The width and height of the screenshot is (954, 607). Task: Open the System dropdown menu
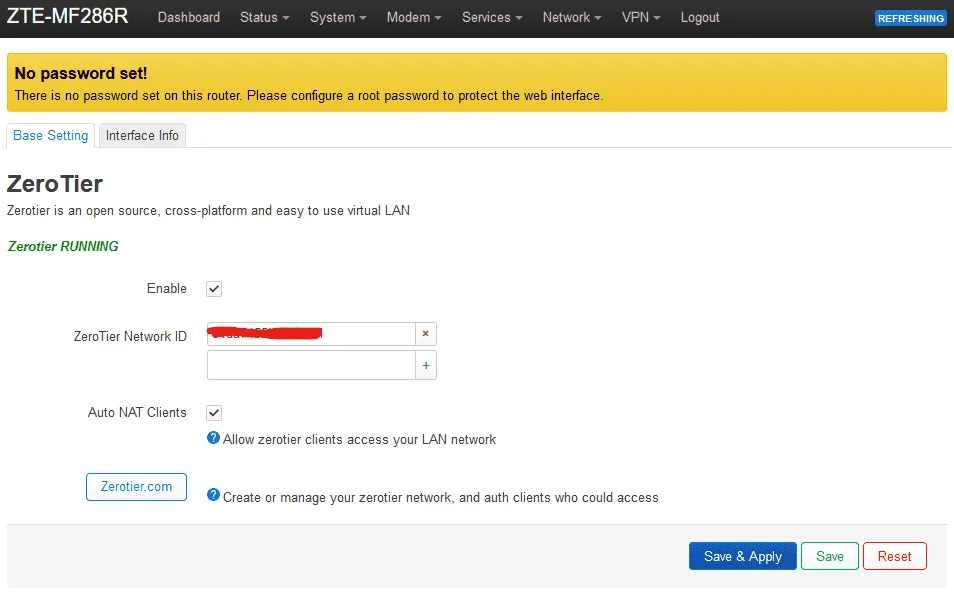coord(338,18)
